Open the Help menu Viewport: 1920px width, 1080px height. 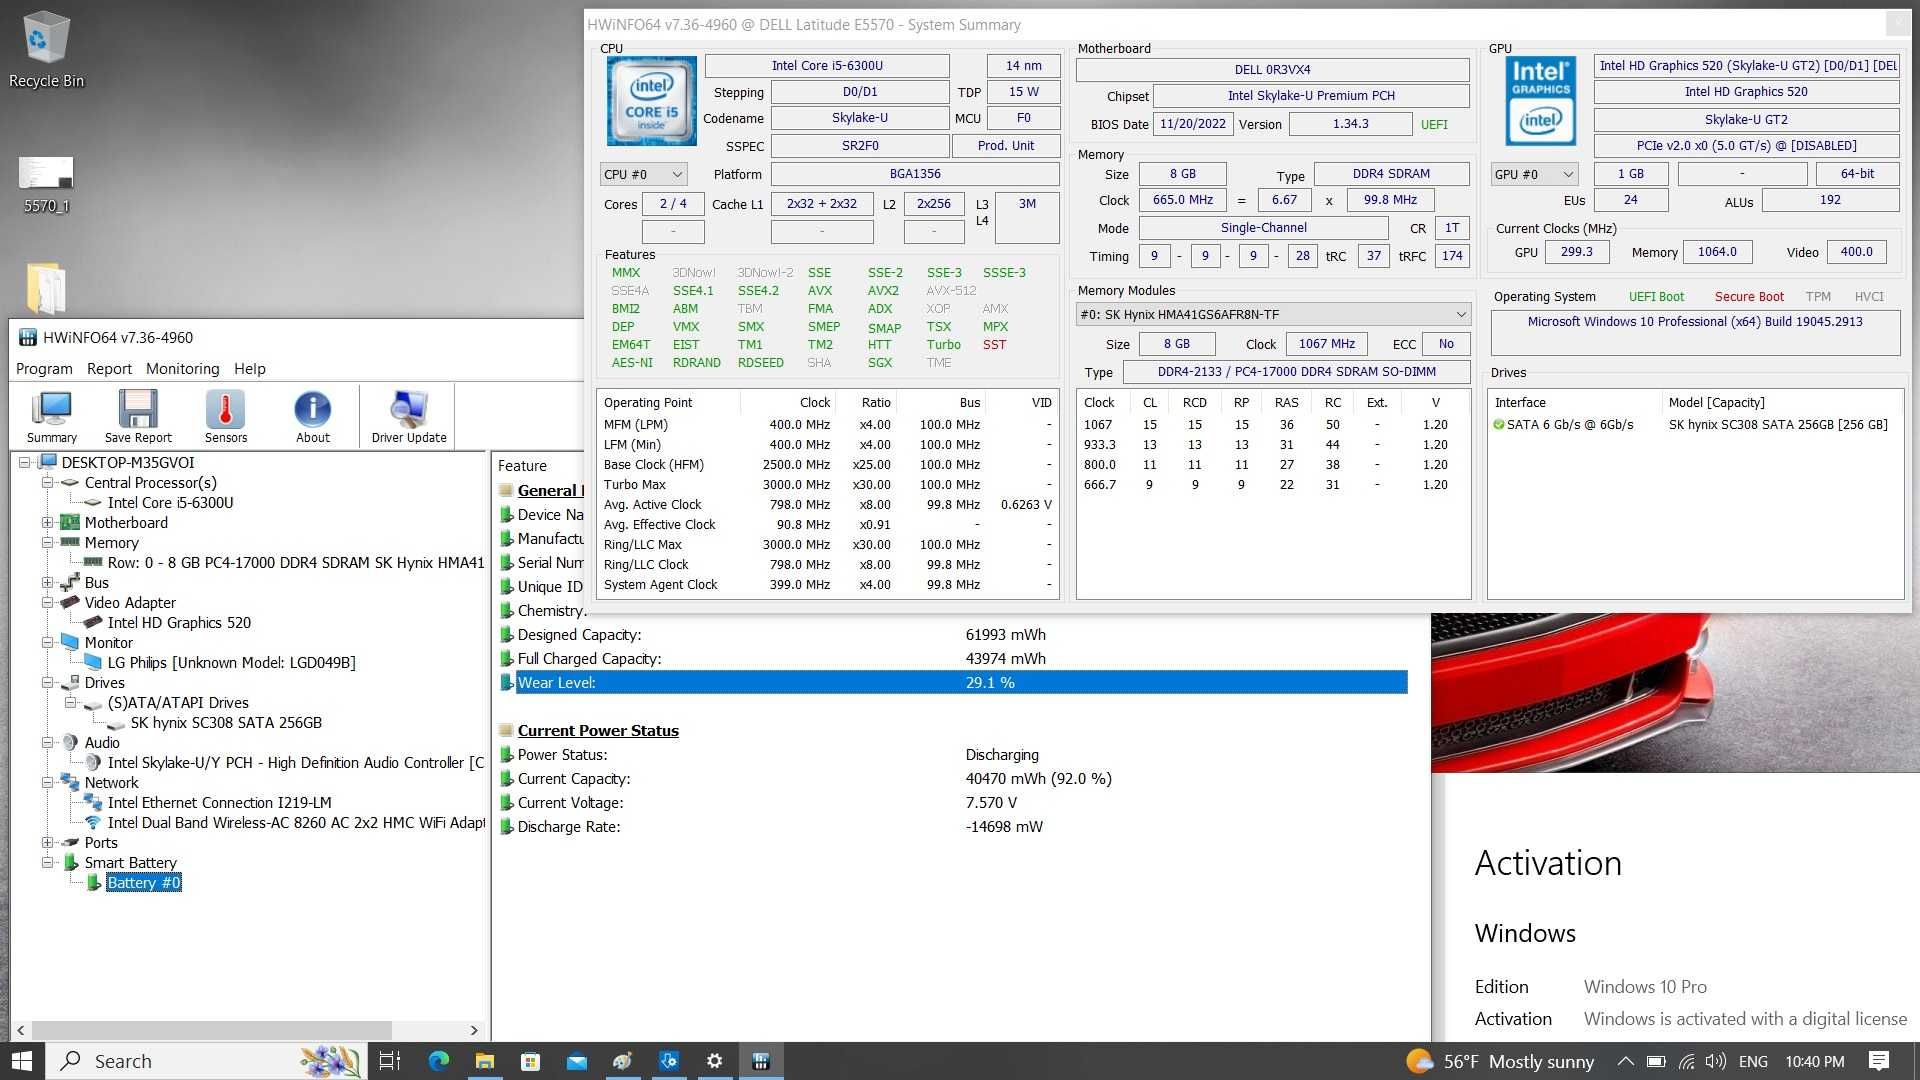(250, 369)
